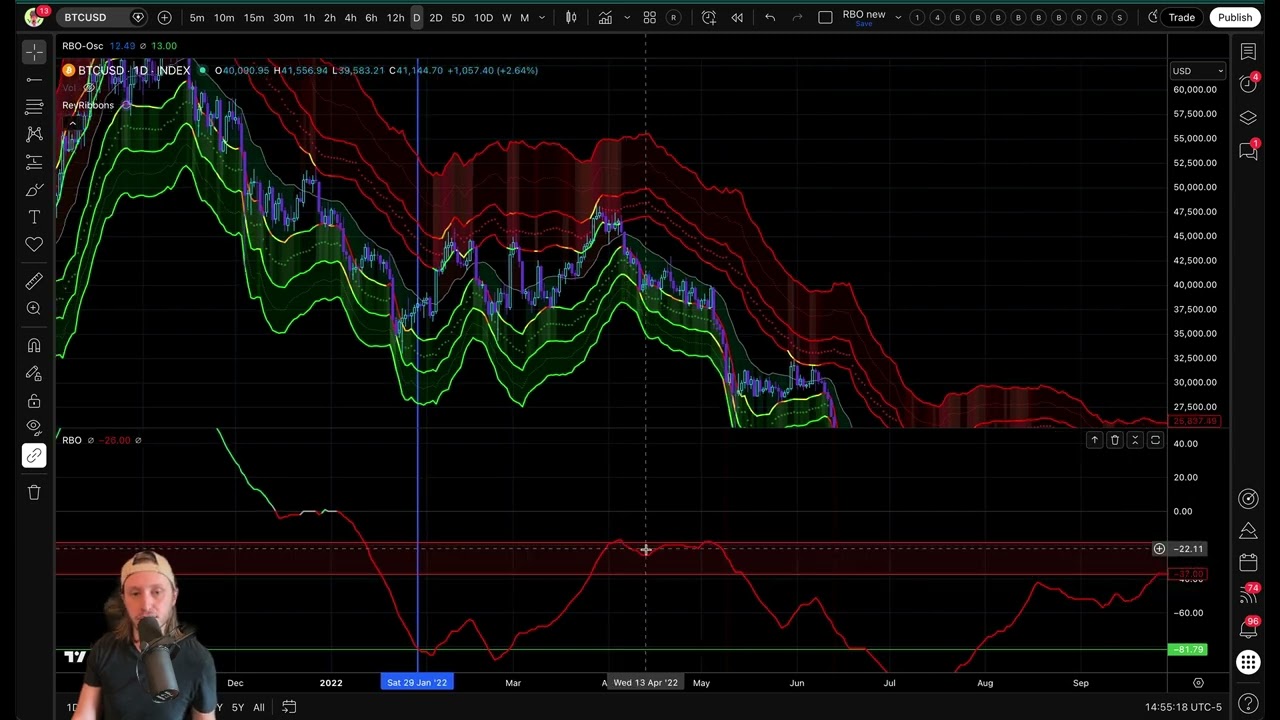Screen dimensions: 1280x720
Task: Toggle the drawings link sync button
Action: click(x=34, y=456)
